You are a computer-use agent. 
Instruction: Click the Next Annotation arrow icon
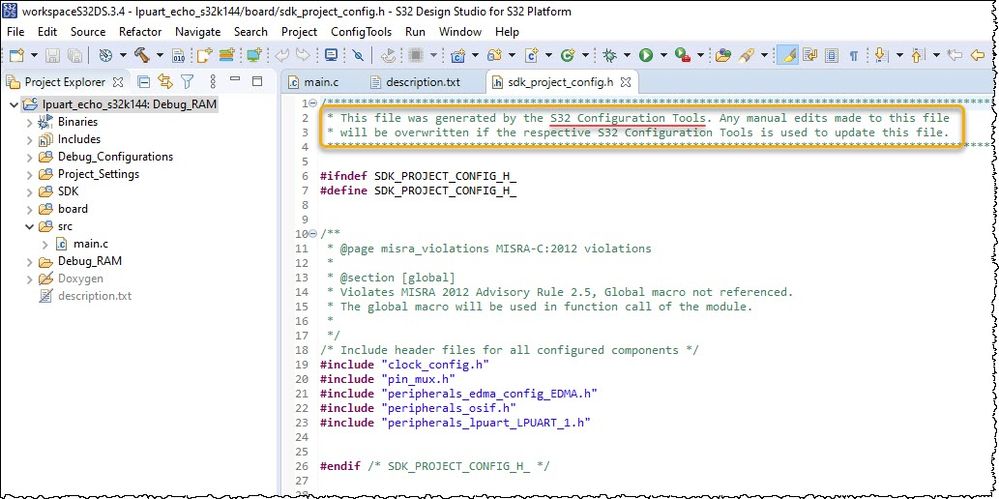[x=881, y=55]
